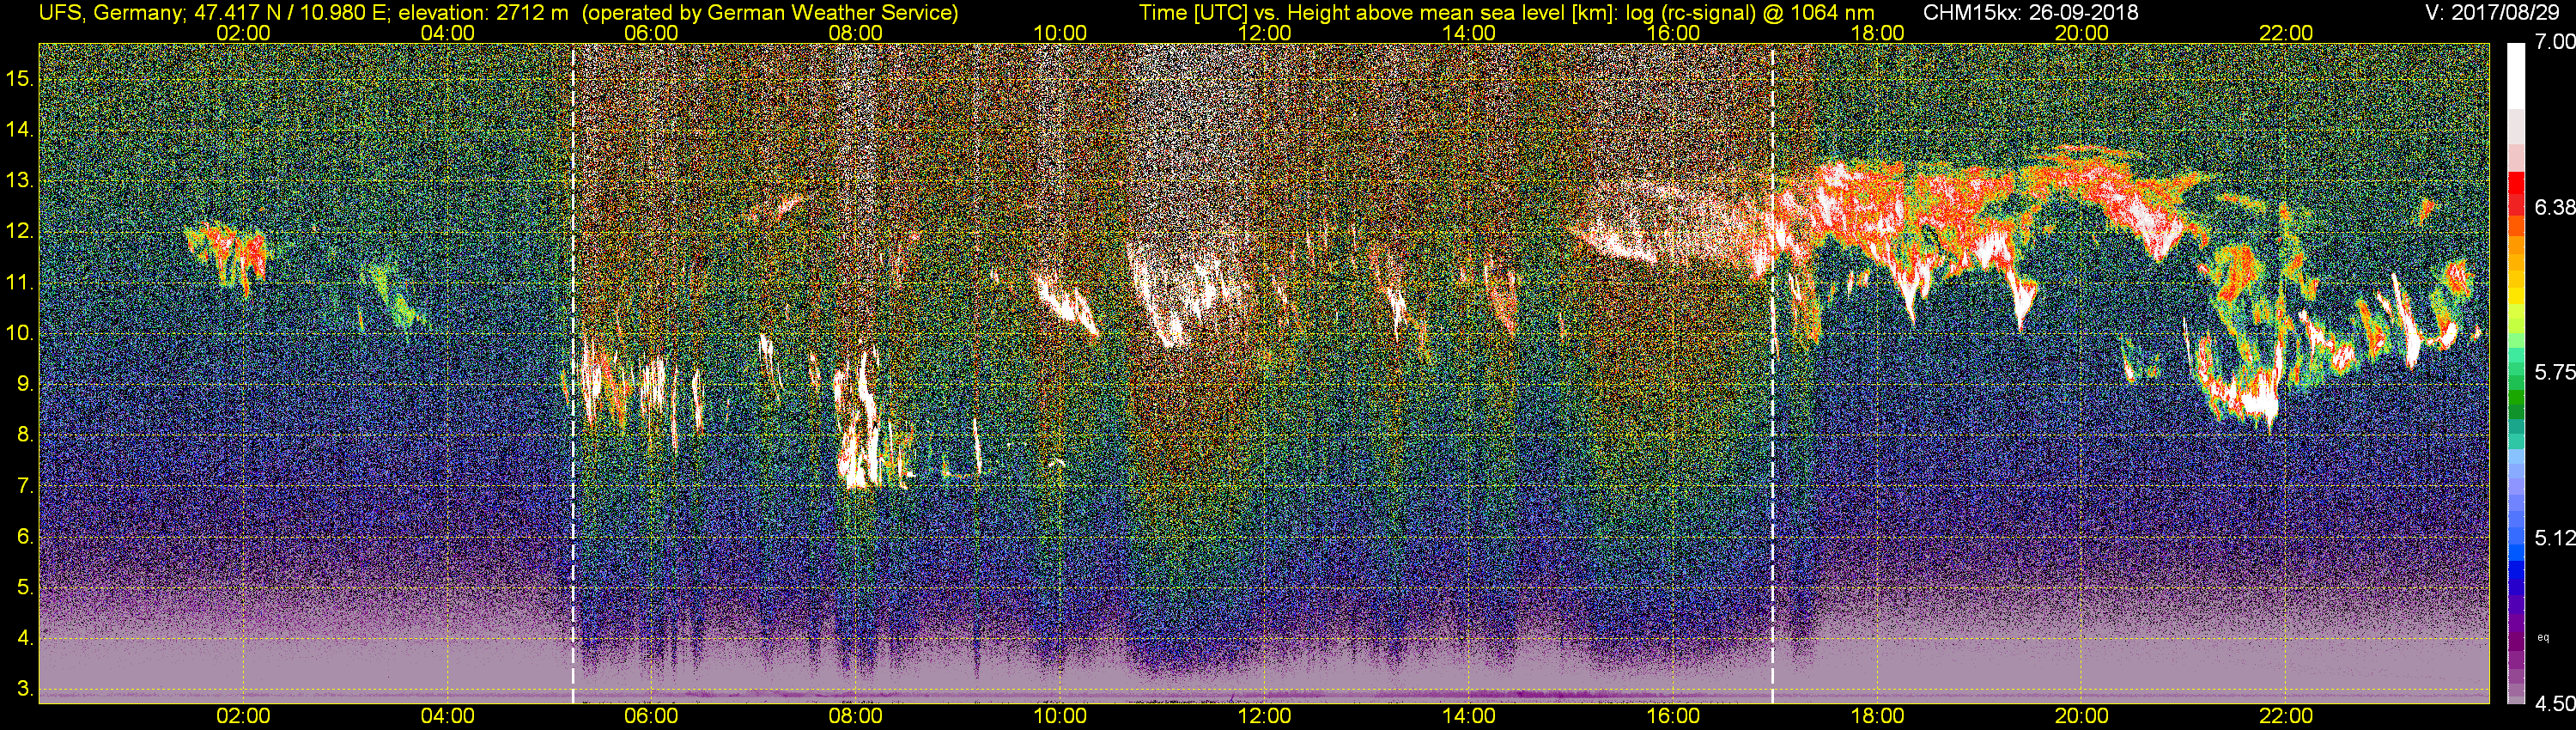2576x730 pixels.
Task: Click the 04:00 label on top time axis
Action: click(448, 33)
